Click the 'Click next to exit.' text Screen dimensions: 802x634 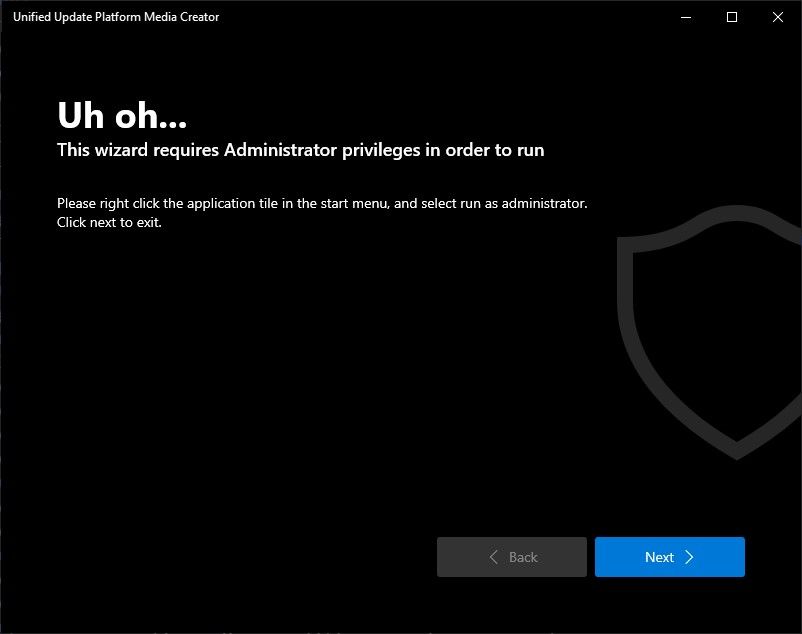click(109, 222)
